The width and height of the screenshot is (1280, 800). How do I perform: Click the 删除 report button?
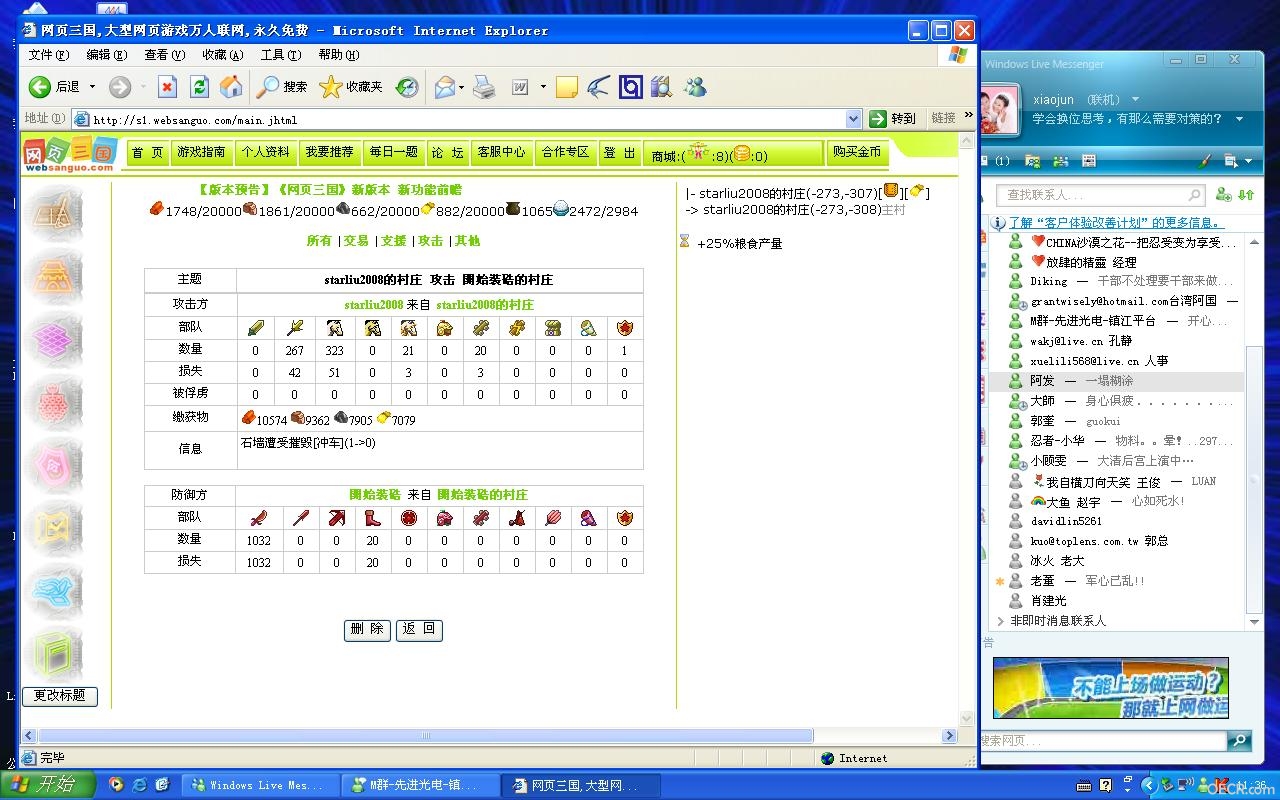click(367, 630)
